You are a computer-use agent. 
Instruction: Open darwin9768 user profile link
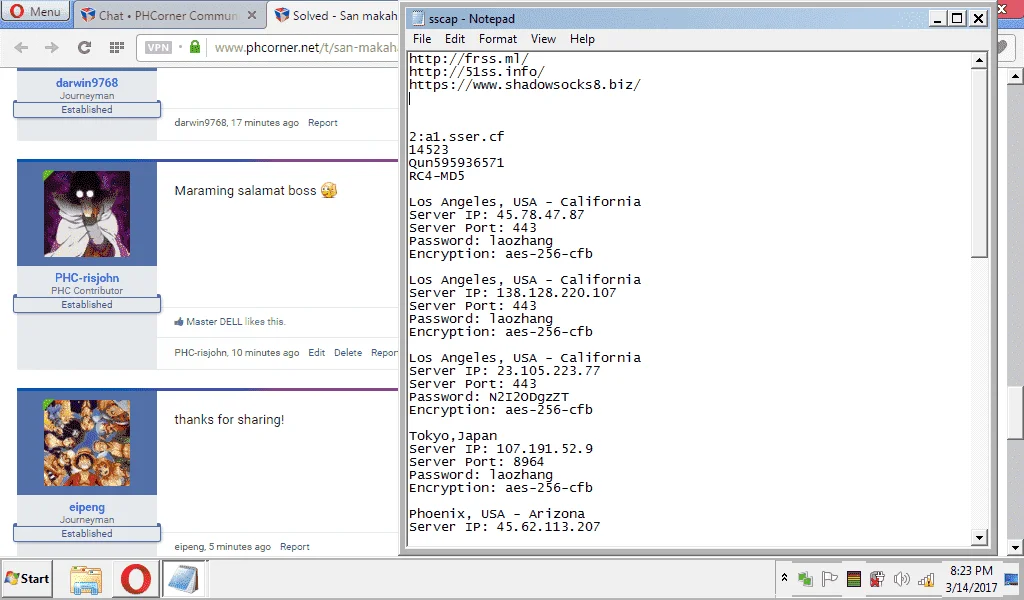pos(87,83)
